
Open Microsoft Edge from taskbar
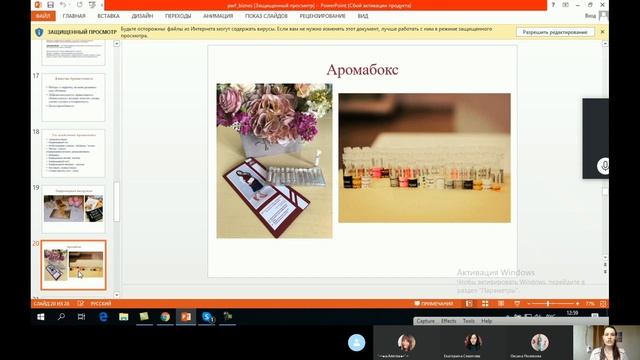pyautogui.click(x=103, y=317)
